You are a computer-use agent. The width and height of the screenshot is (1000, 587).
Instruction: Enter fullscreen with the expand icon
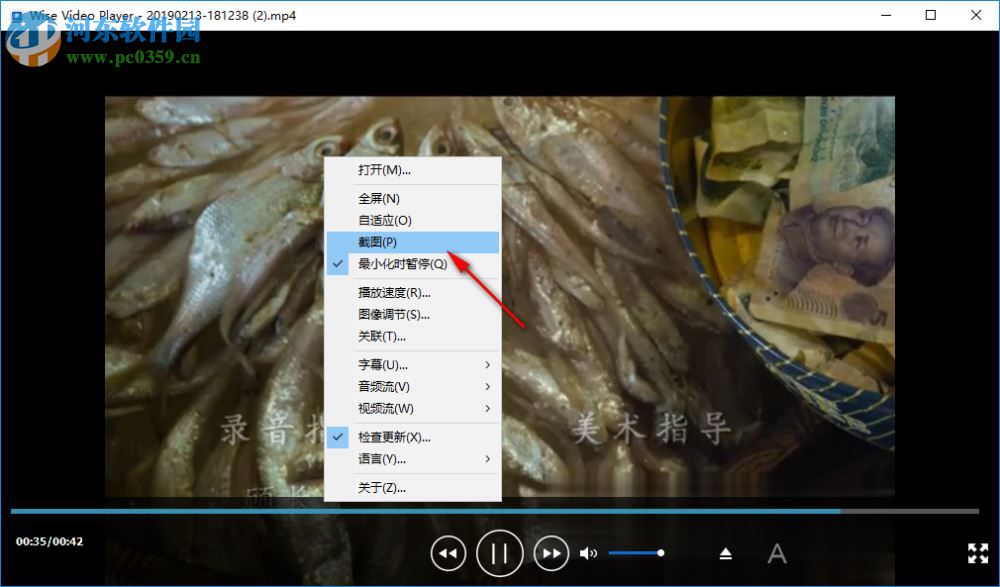(x=978, y=553)
